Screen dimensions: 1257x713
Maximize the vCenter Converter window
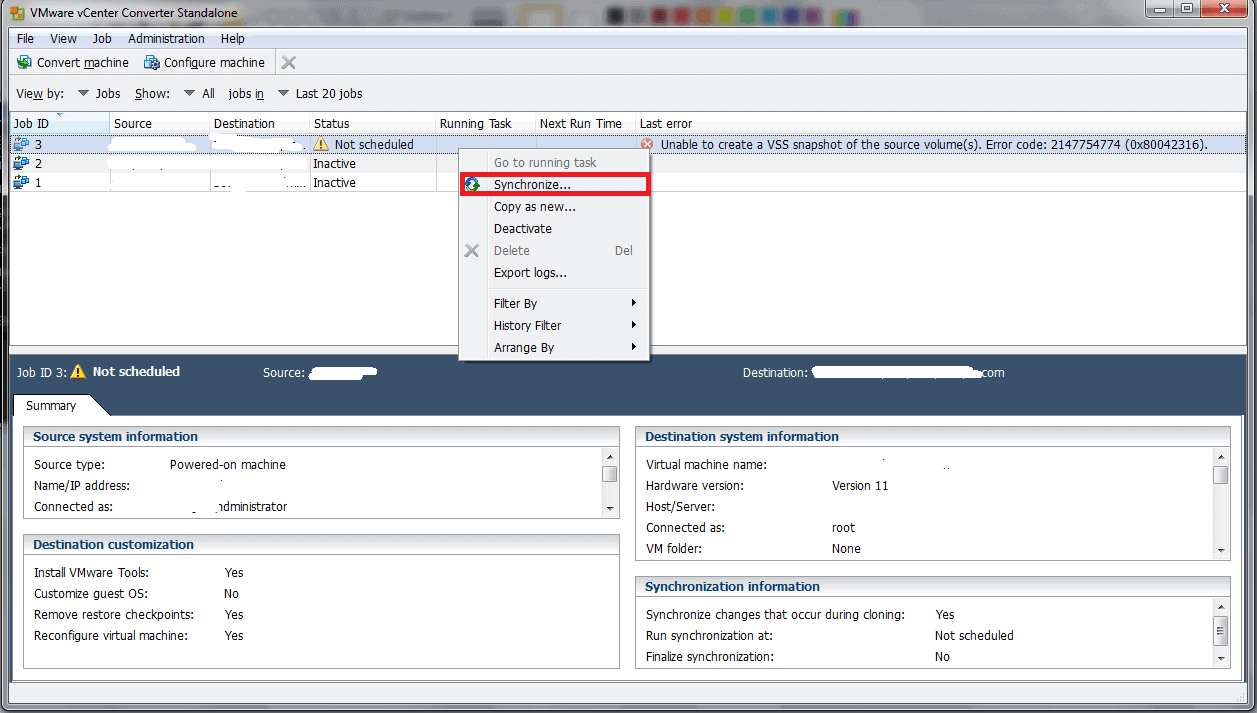click(x=1187, y=9)
